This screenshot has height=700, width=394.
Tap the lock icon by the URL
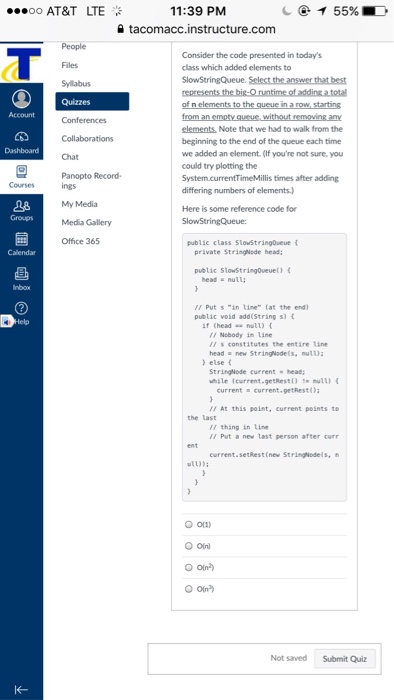[120, 29]
